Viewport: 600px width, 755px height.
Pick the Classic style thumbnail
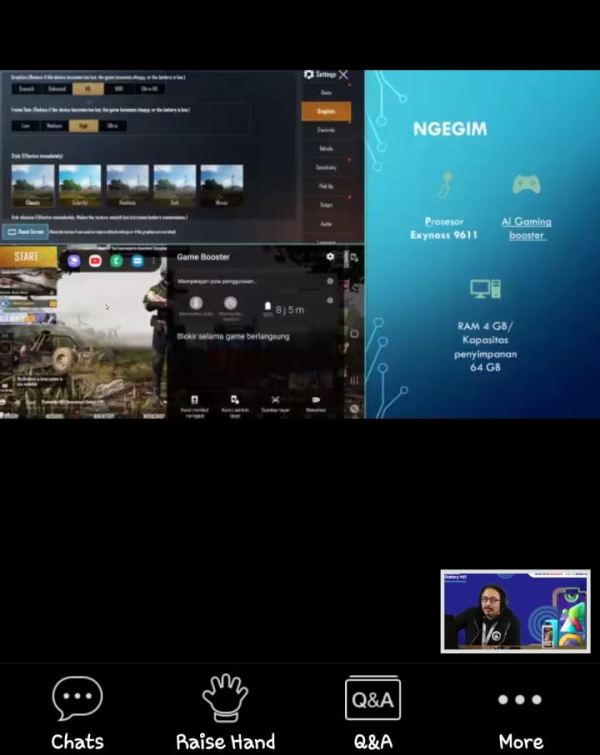coord(33,185)
